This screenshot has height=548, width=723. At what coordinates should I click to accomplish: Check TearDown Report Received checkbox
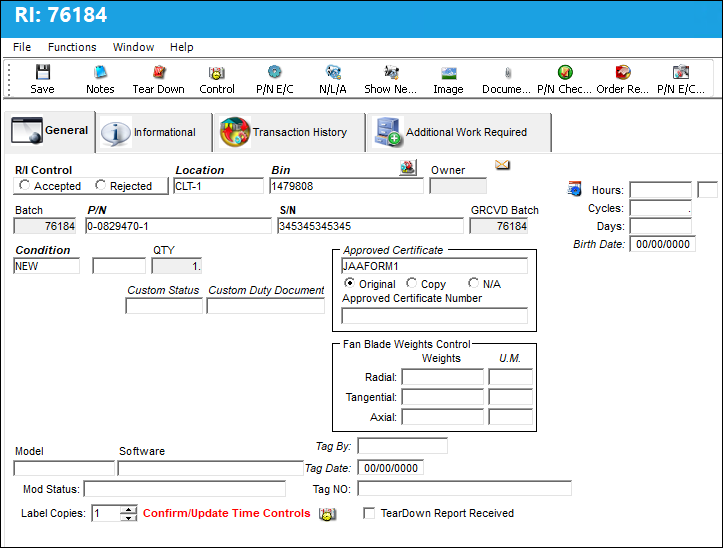point(369,513)
